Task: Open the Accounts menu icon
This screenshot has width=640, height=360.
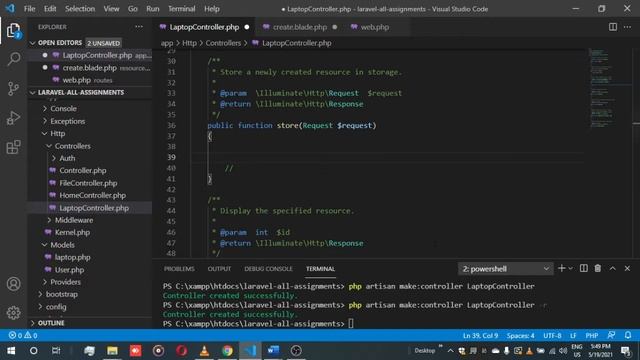Action: [13, 284]
